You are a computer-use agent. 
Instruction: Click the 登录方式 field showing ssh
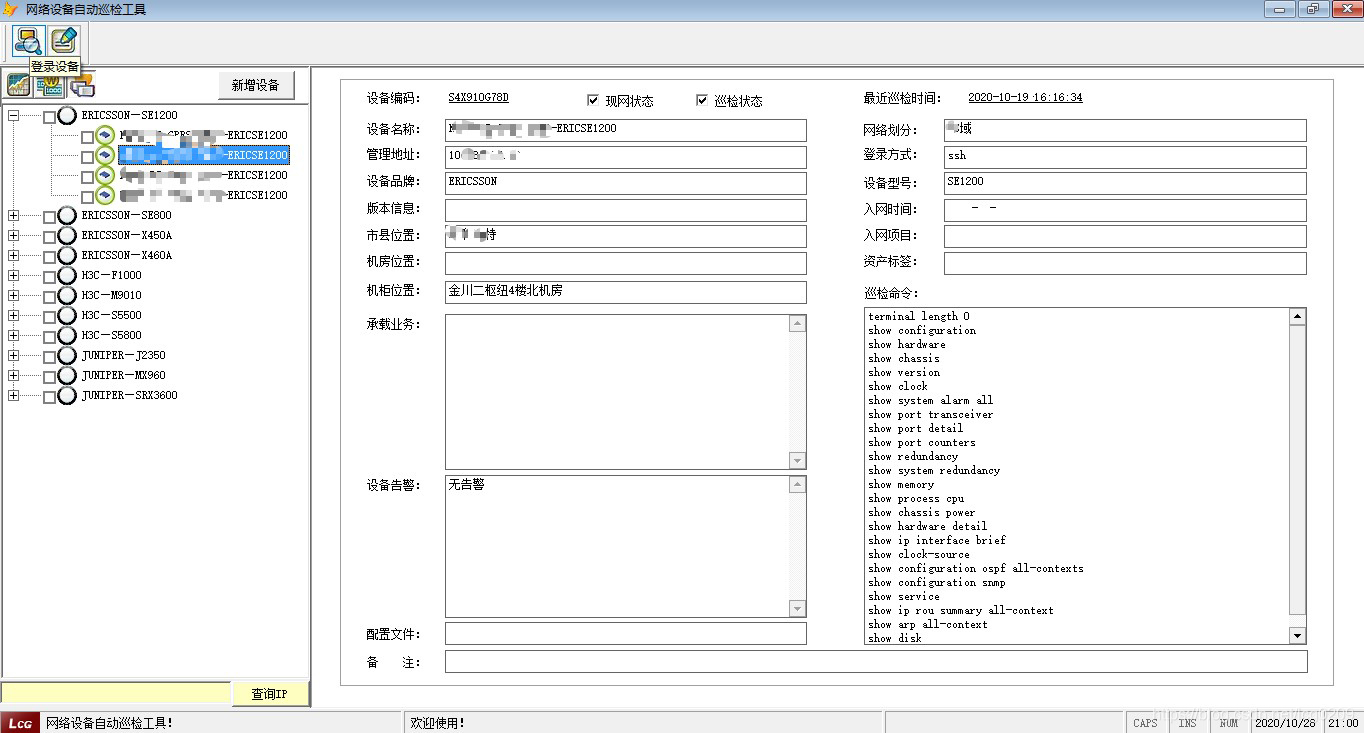(1125, 157)
